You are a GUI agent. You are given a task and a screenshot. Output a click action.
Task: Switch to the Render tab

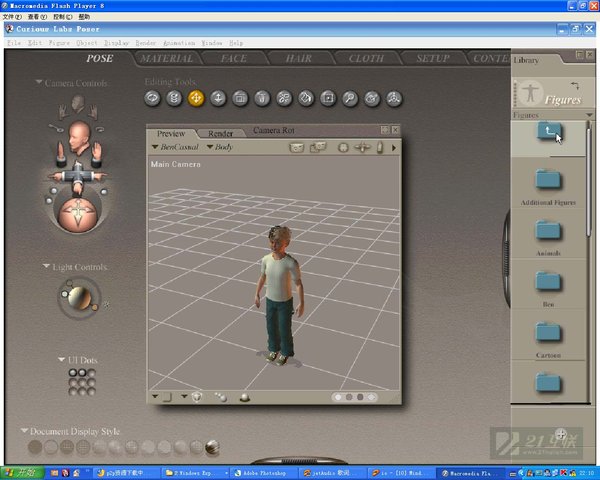coord(220,132)
